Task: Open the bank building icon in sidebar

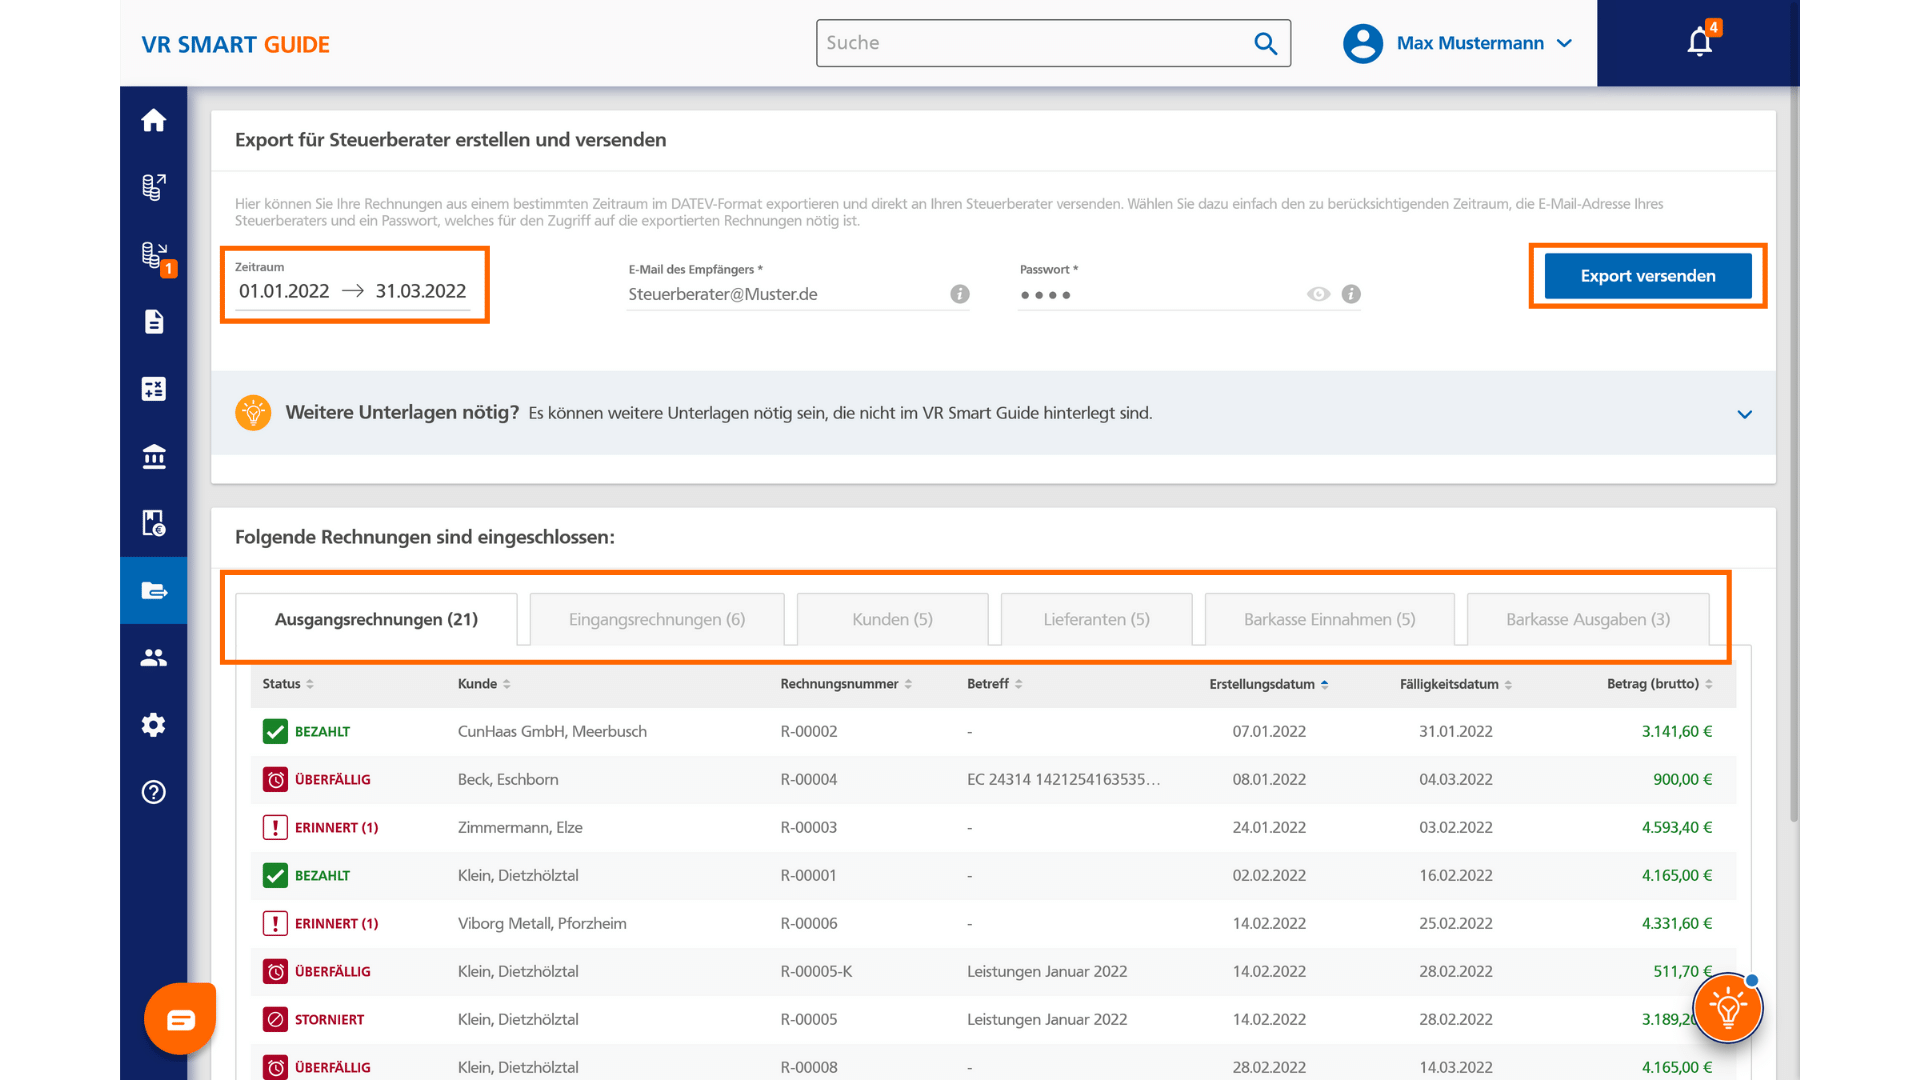Action: [x=153, y=456]
